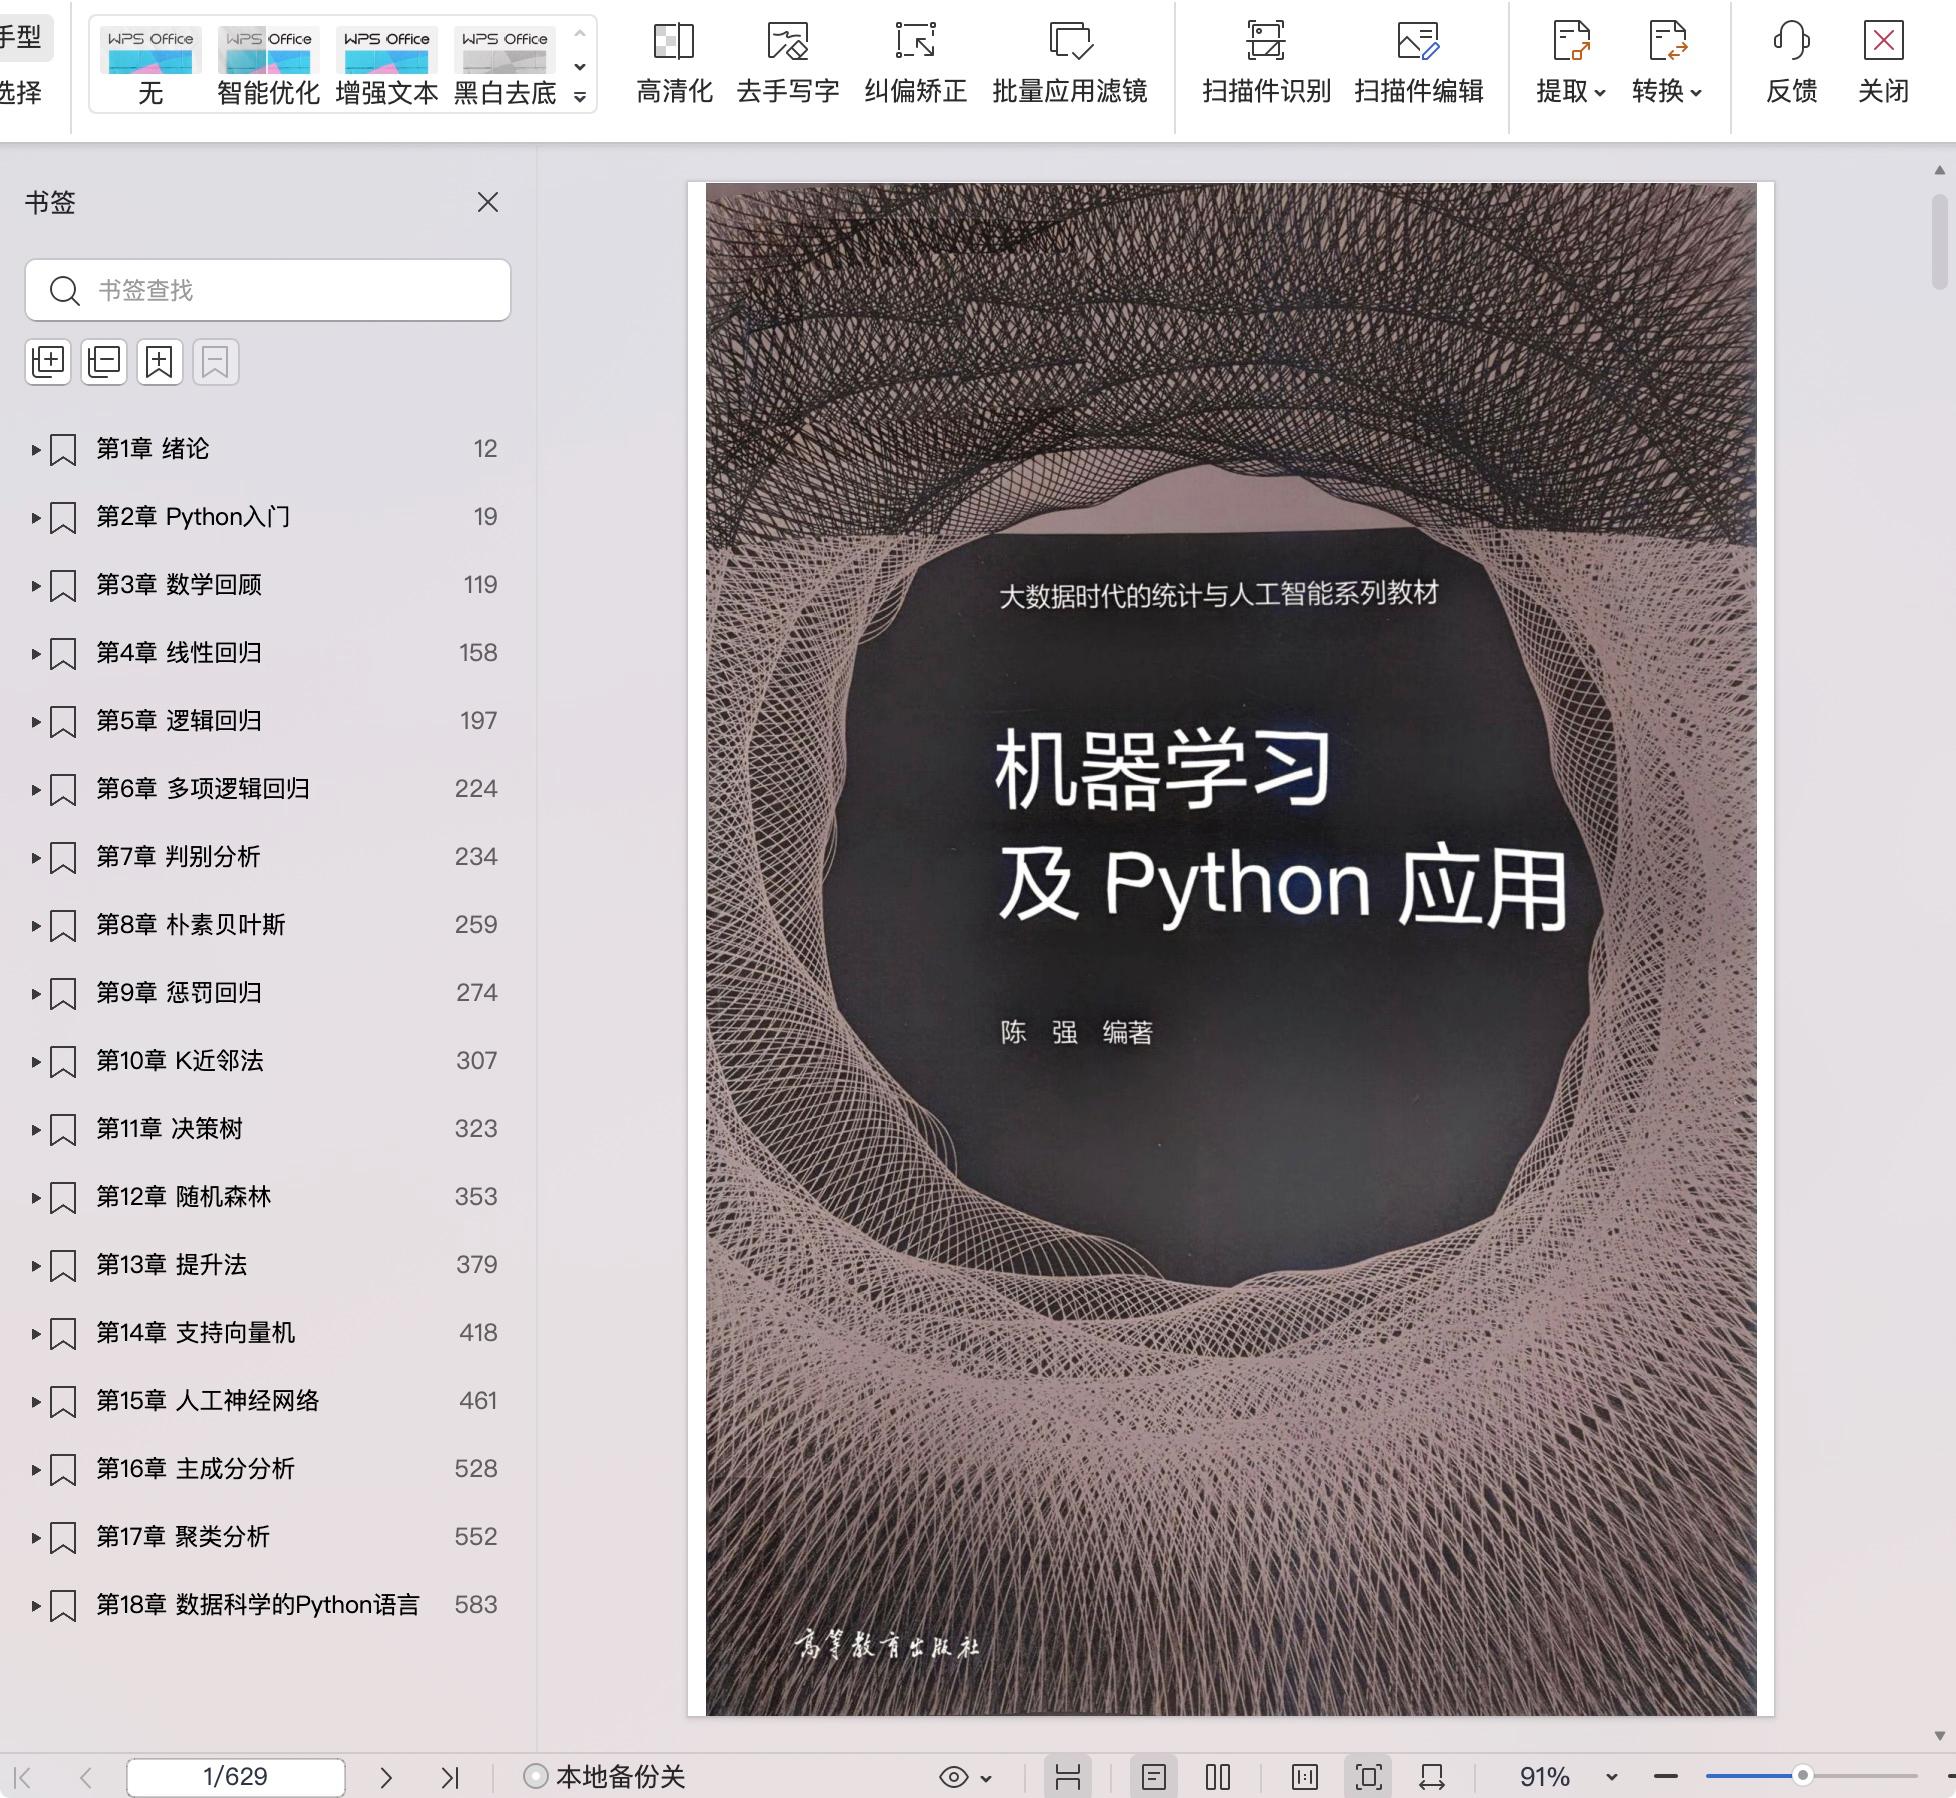Viewport: 1956px width, 1798px height.
Task: Apply the 增强文本 filter
Action: tap(386, 66)
